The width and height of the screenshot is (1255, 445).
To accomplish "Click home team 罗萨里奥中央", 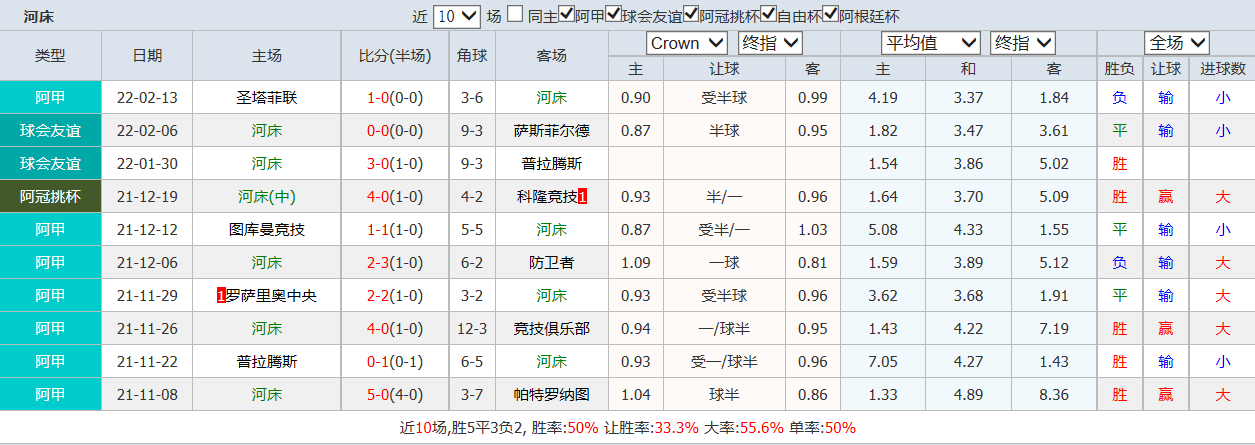I will [271, 296].
